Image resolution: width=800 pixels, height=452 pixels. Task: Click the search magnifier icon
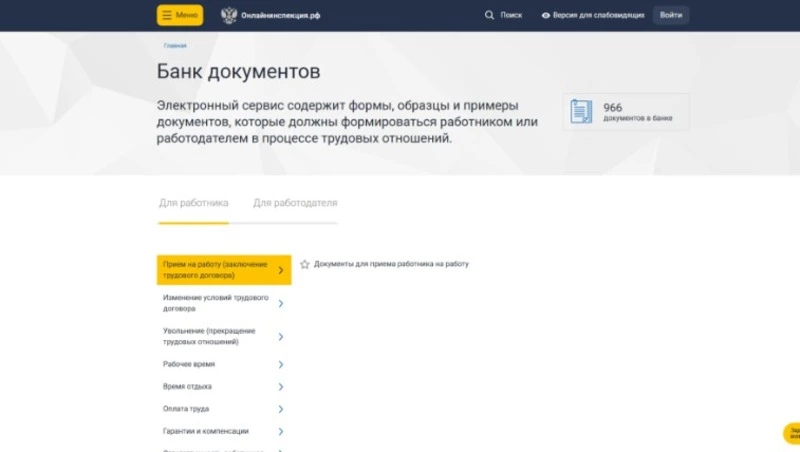489,16
